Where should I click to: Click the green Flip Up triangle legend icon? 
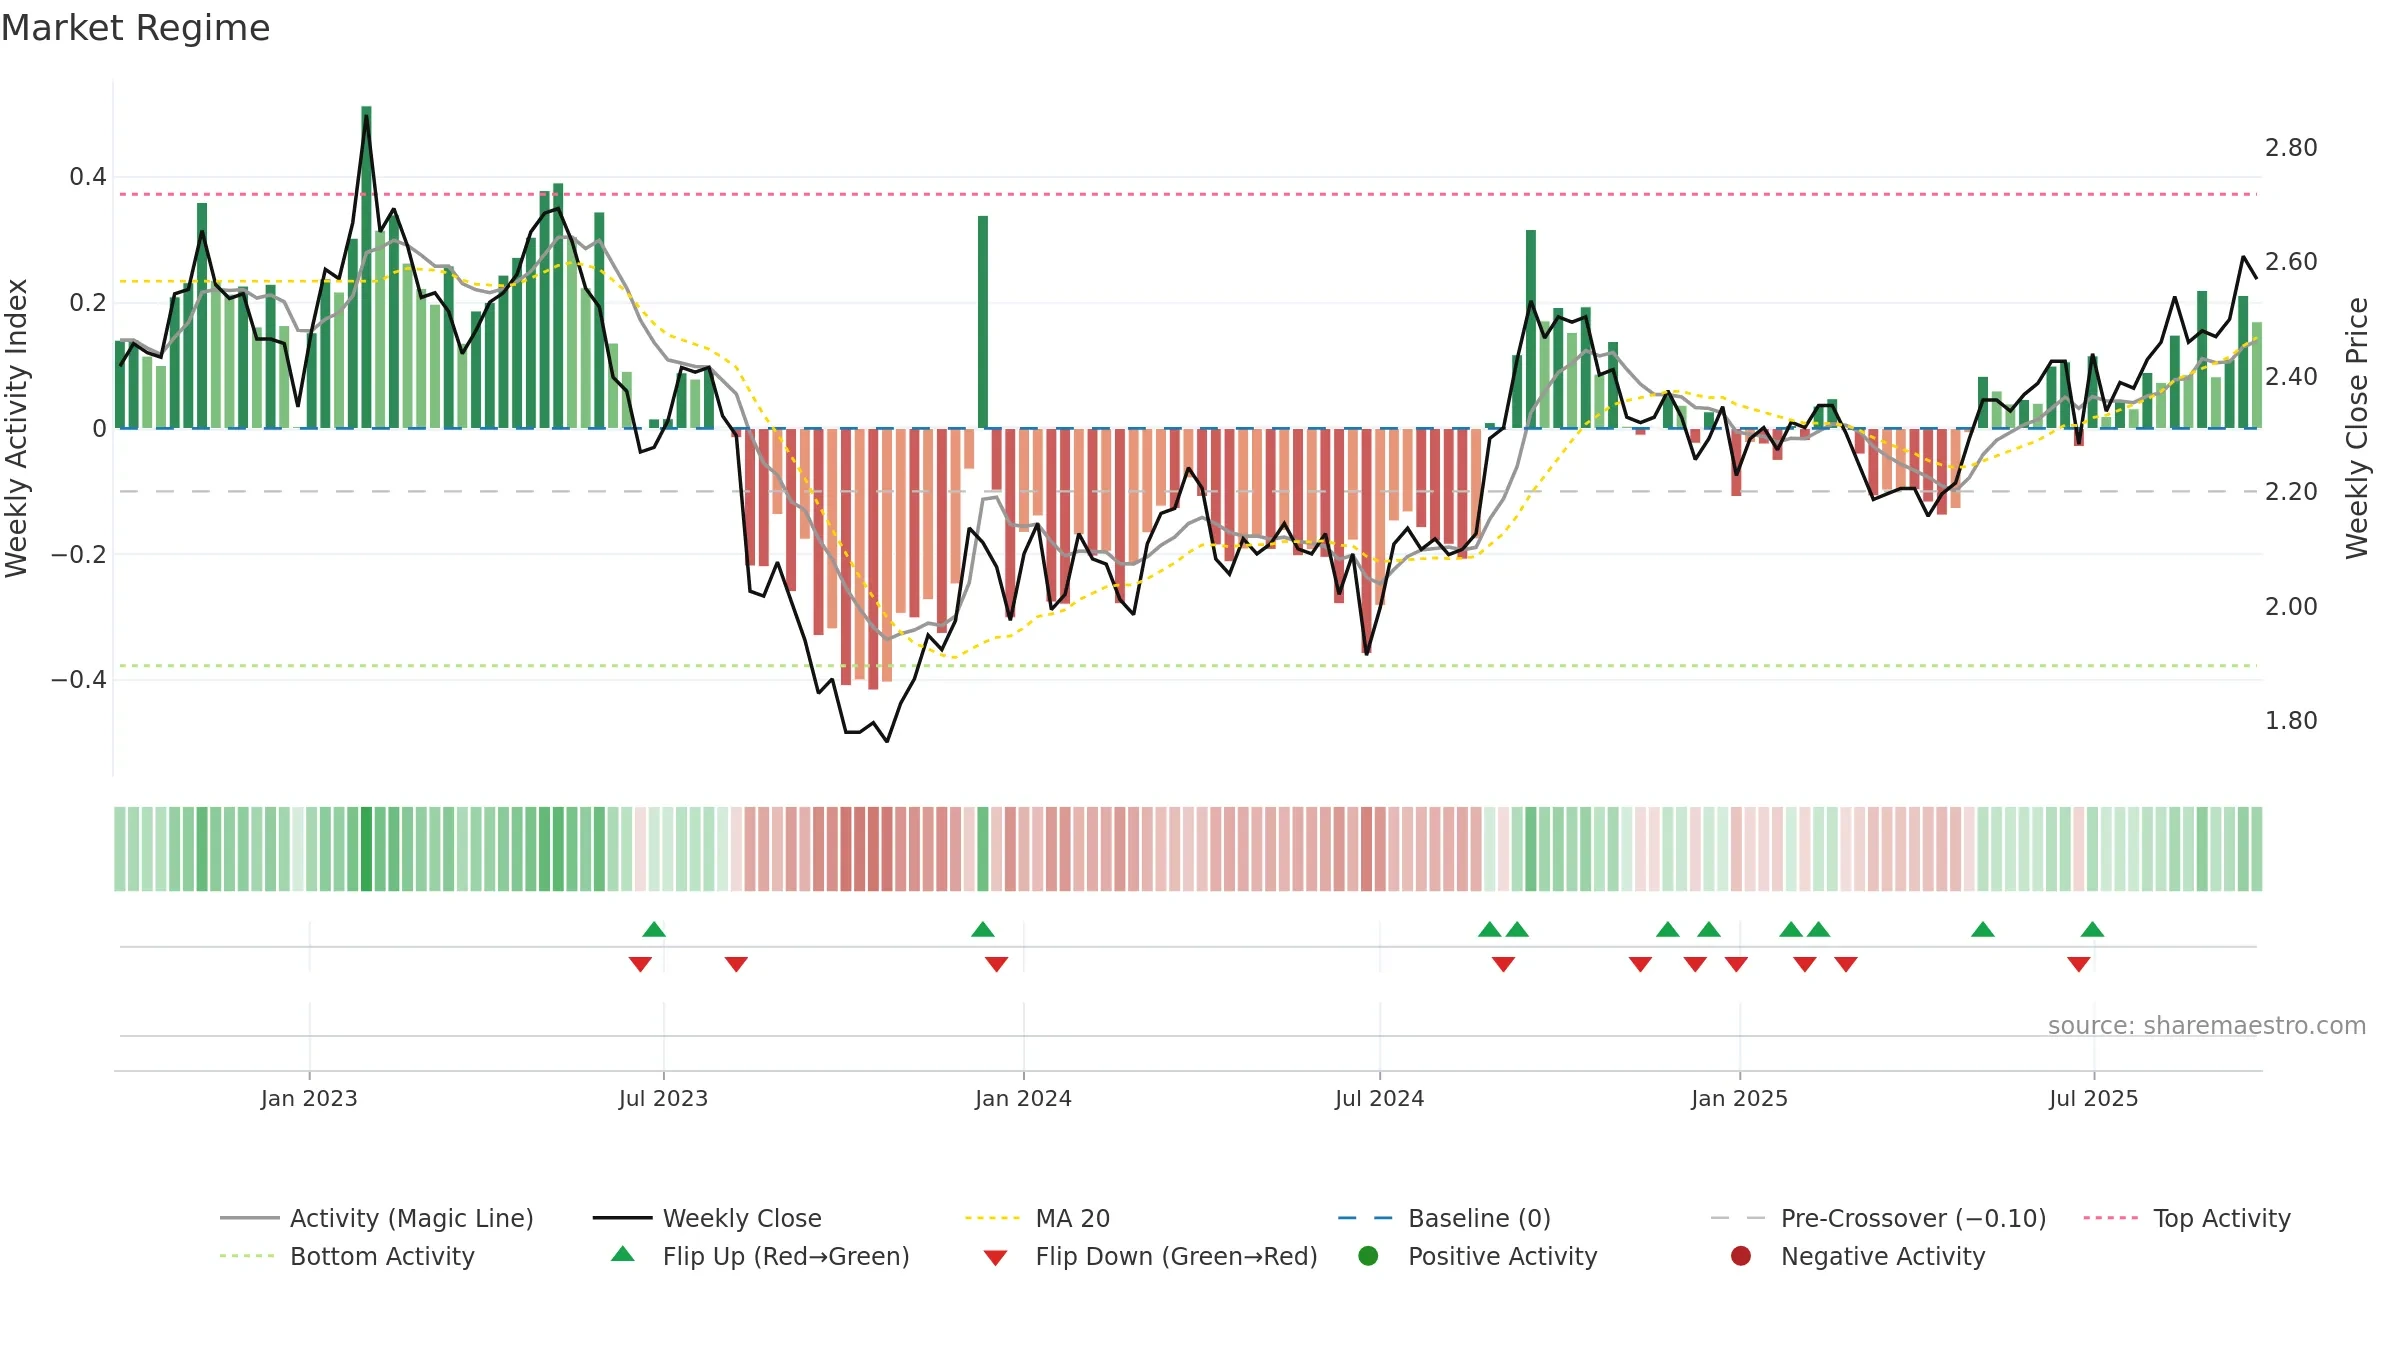tap(623, 1254)
